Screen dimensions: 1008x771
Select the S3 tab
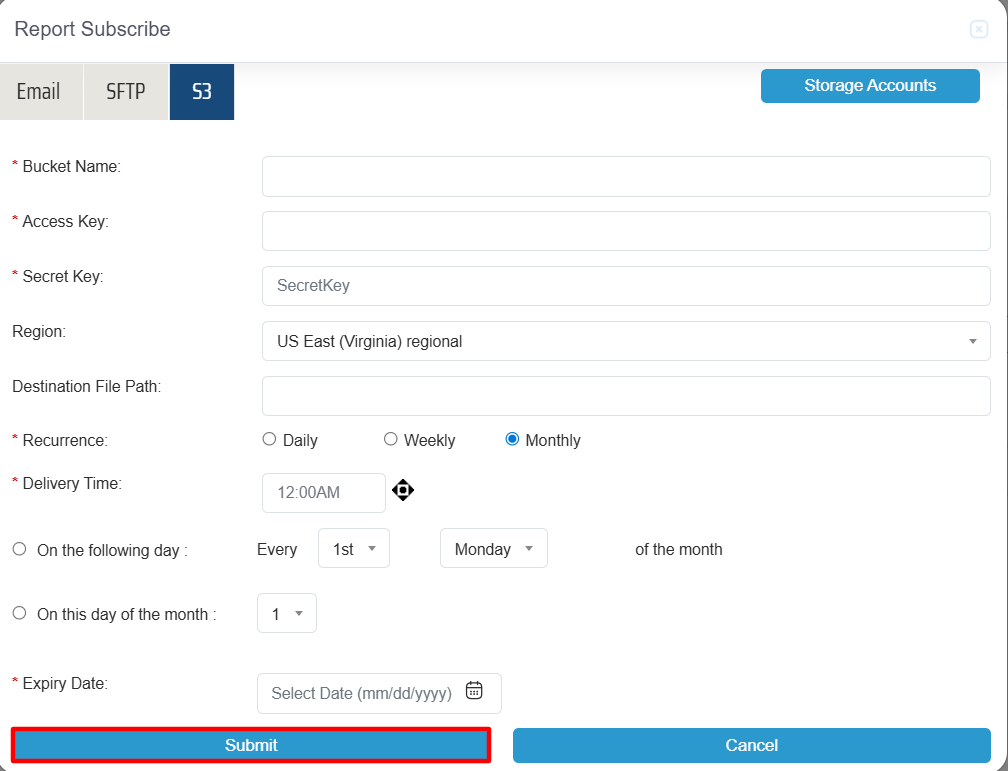coord(202,92)
